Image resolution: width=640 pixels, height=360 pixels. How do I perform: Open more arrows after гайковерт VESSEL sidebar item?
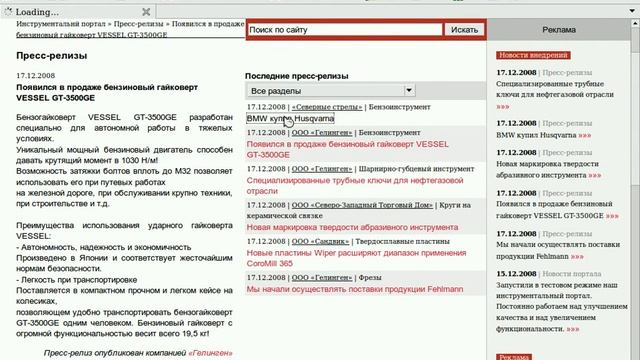(x=612, y=216)
